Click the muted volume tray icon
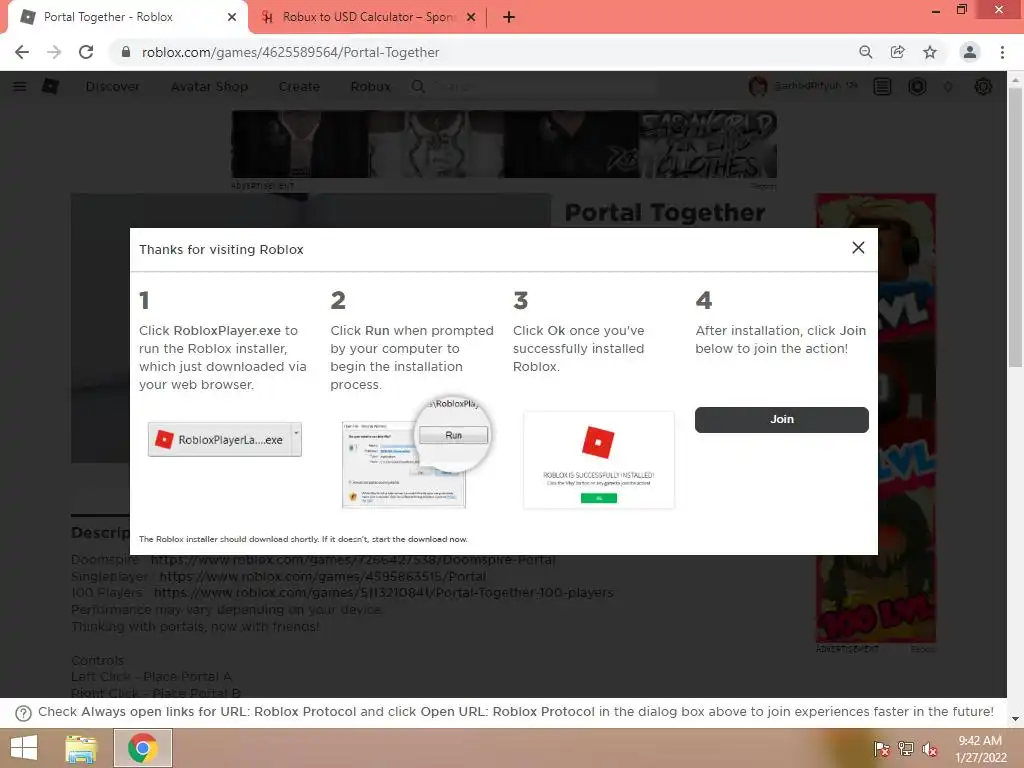1024x768 pixels. pos(930,749)
